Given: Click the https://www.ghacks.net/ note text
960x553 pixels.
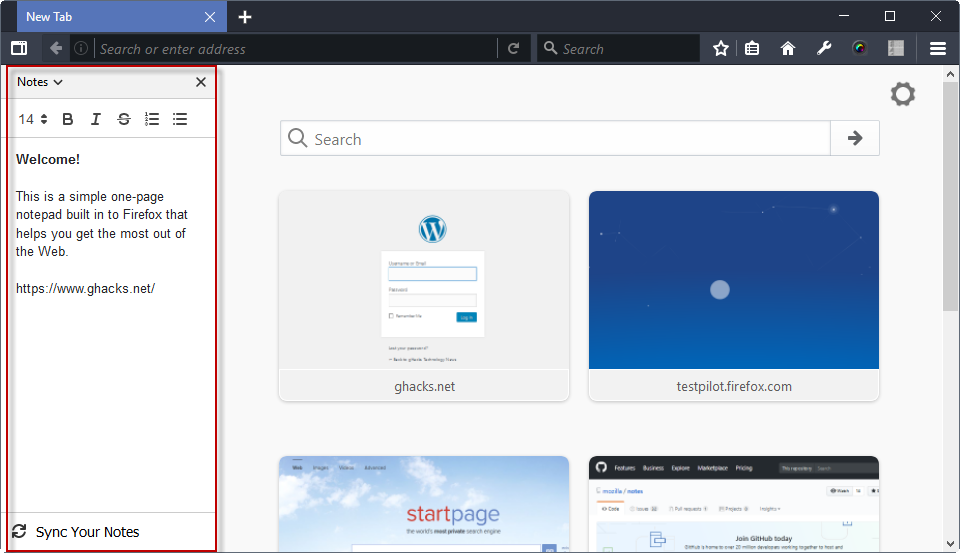Looking at the screenshot, I should click(85, 288).
